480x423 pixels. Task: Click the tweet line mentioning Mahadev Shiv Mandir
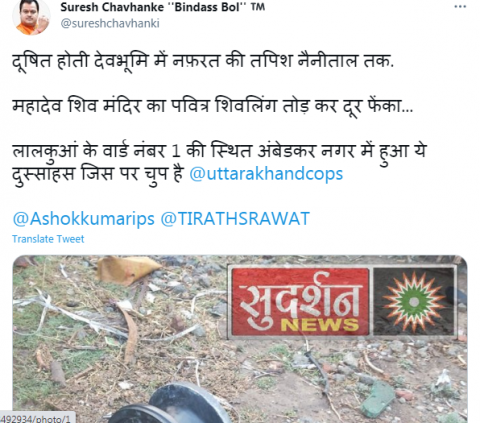212,106
